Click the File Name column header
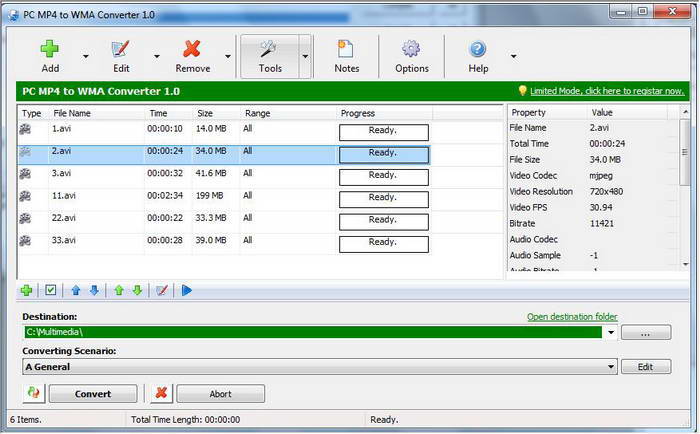Screen dimensions: 700x434 (x=96, y=113)
